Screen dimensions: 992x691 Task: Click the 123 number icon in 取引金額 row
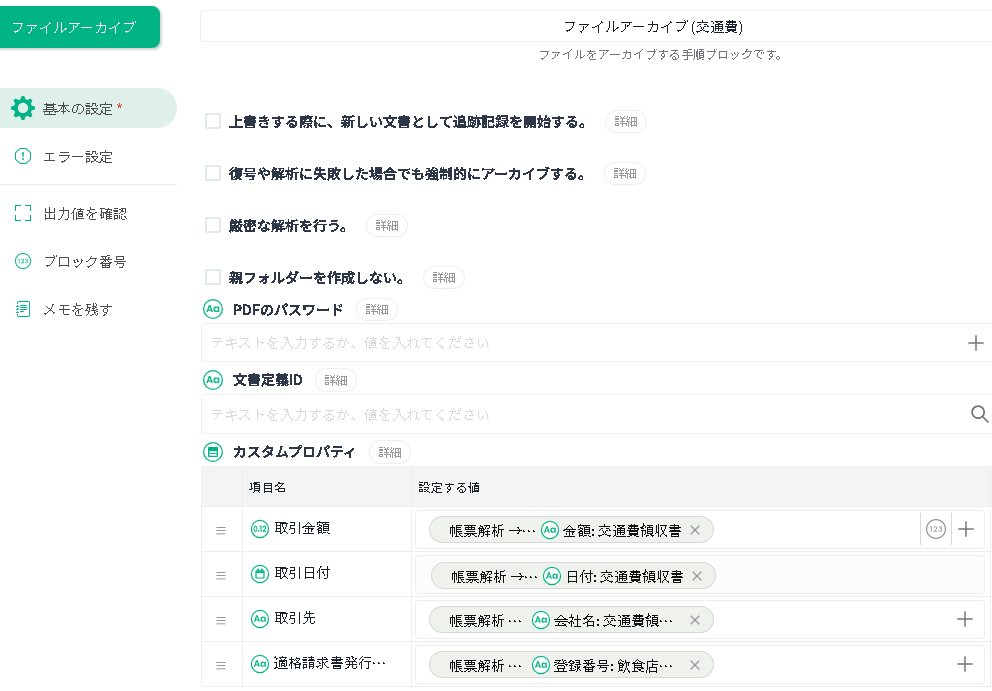tap(935, 530)
